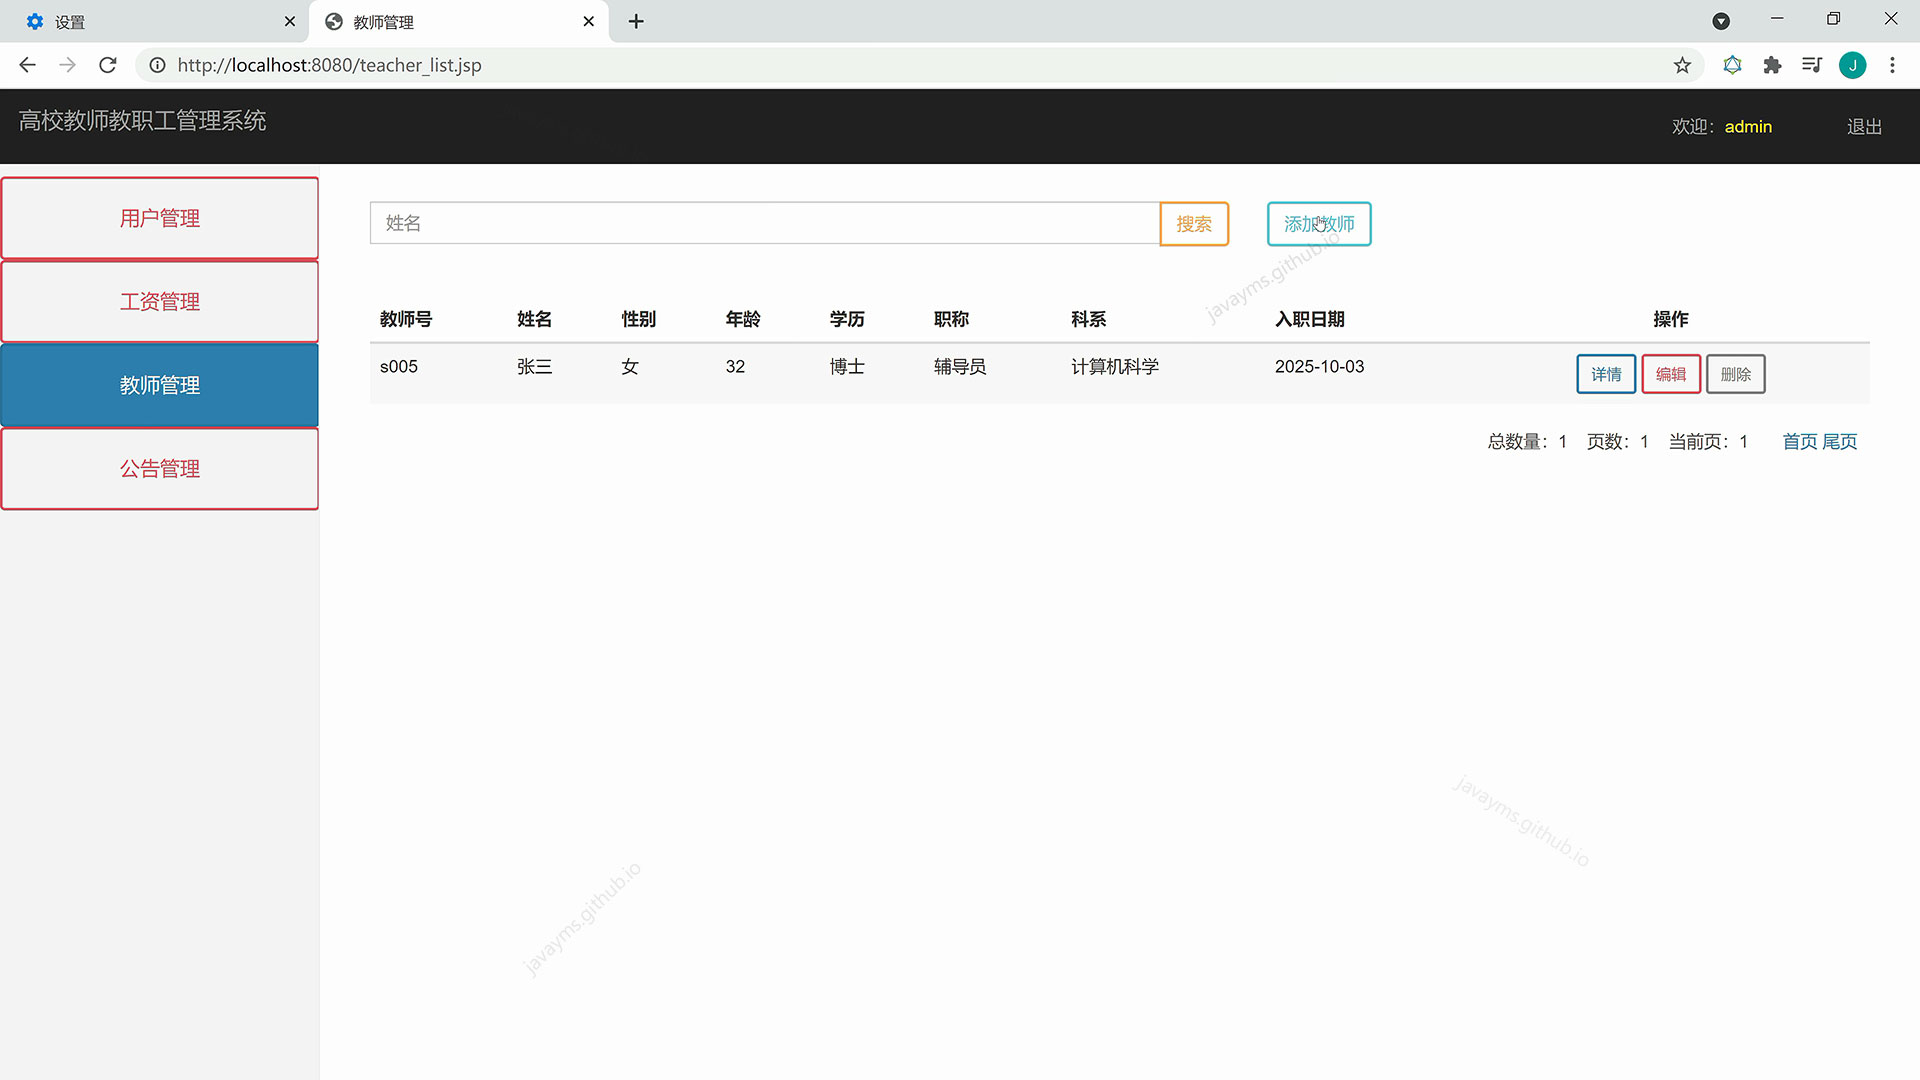1920x1080 pixels.
Task: Delete teacher s005 using 删除
Action: pos(1735,374)
